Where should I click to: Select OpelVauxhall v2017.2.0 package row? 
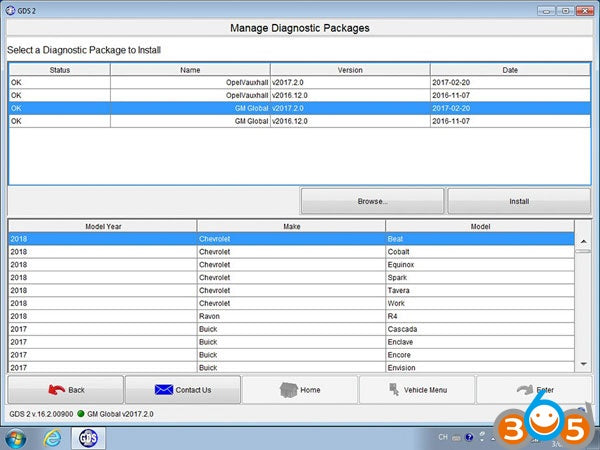click(x=300, y=82)
